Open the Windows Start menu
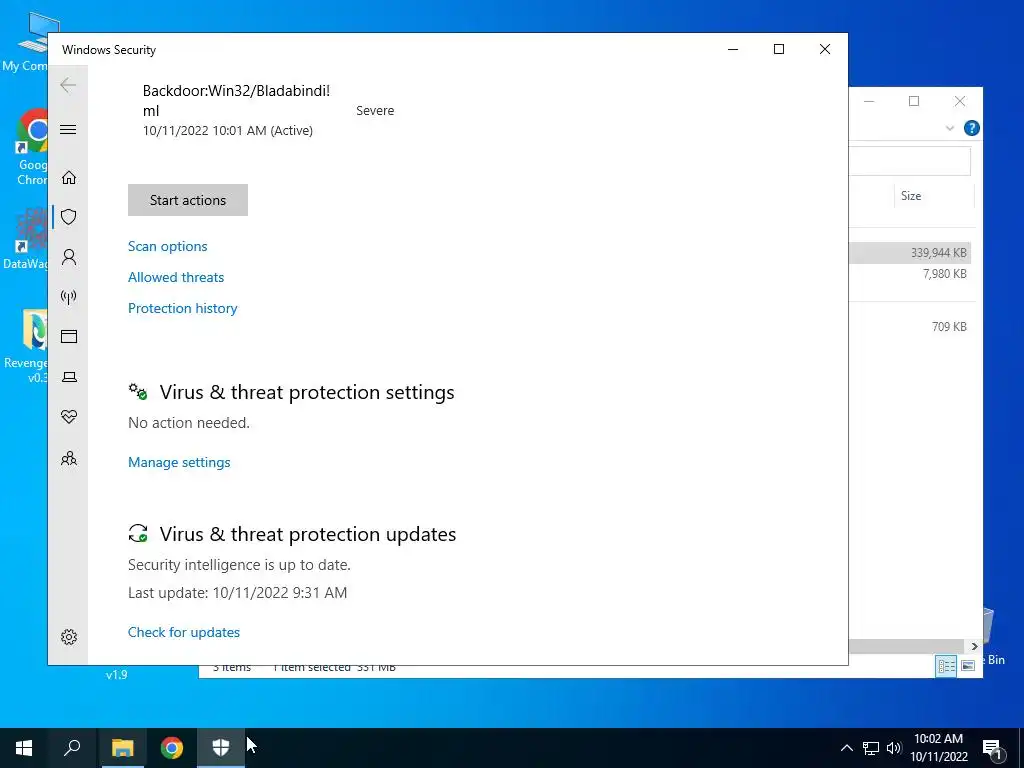Screen dimensions: 1024x768 coord(24,748)
